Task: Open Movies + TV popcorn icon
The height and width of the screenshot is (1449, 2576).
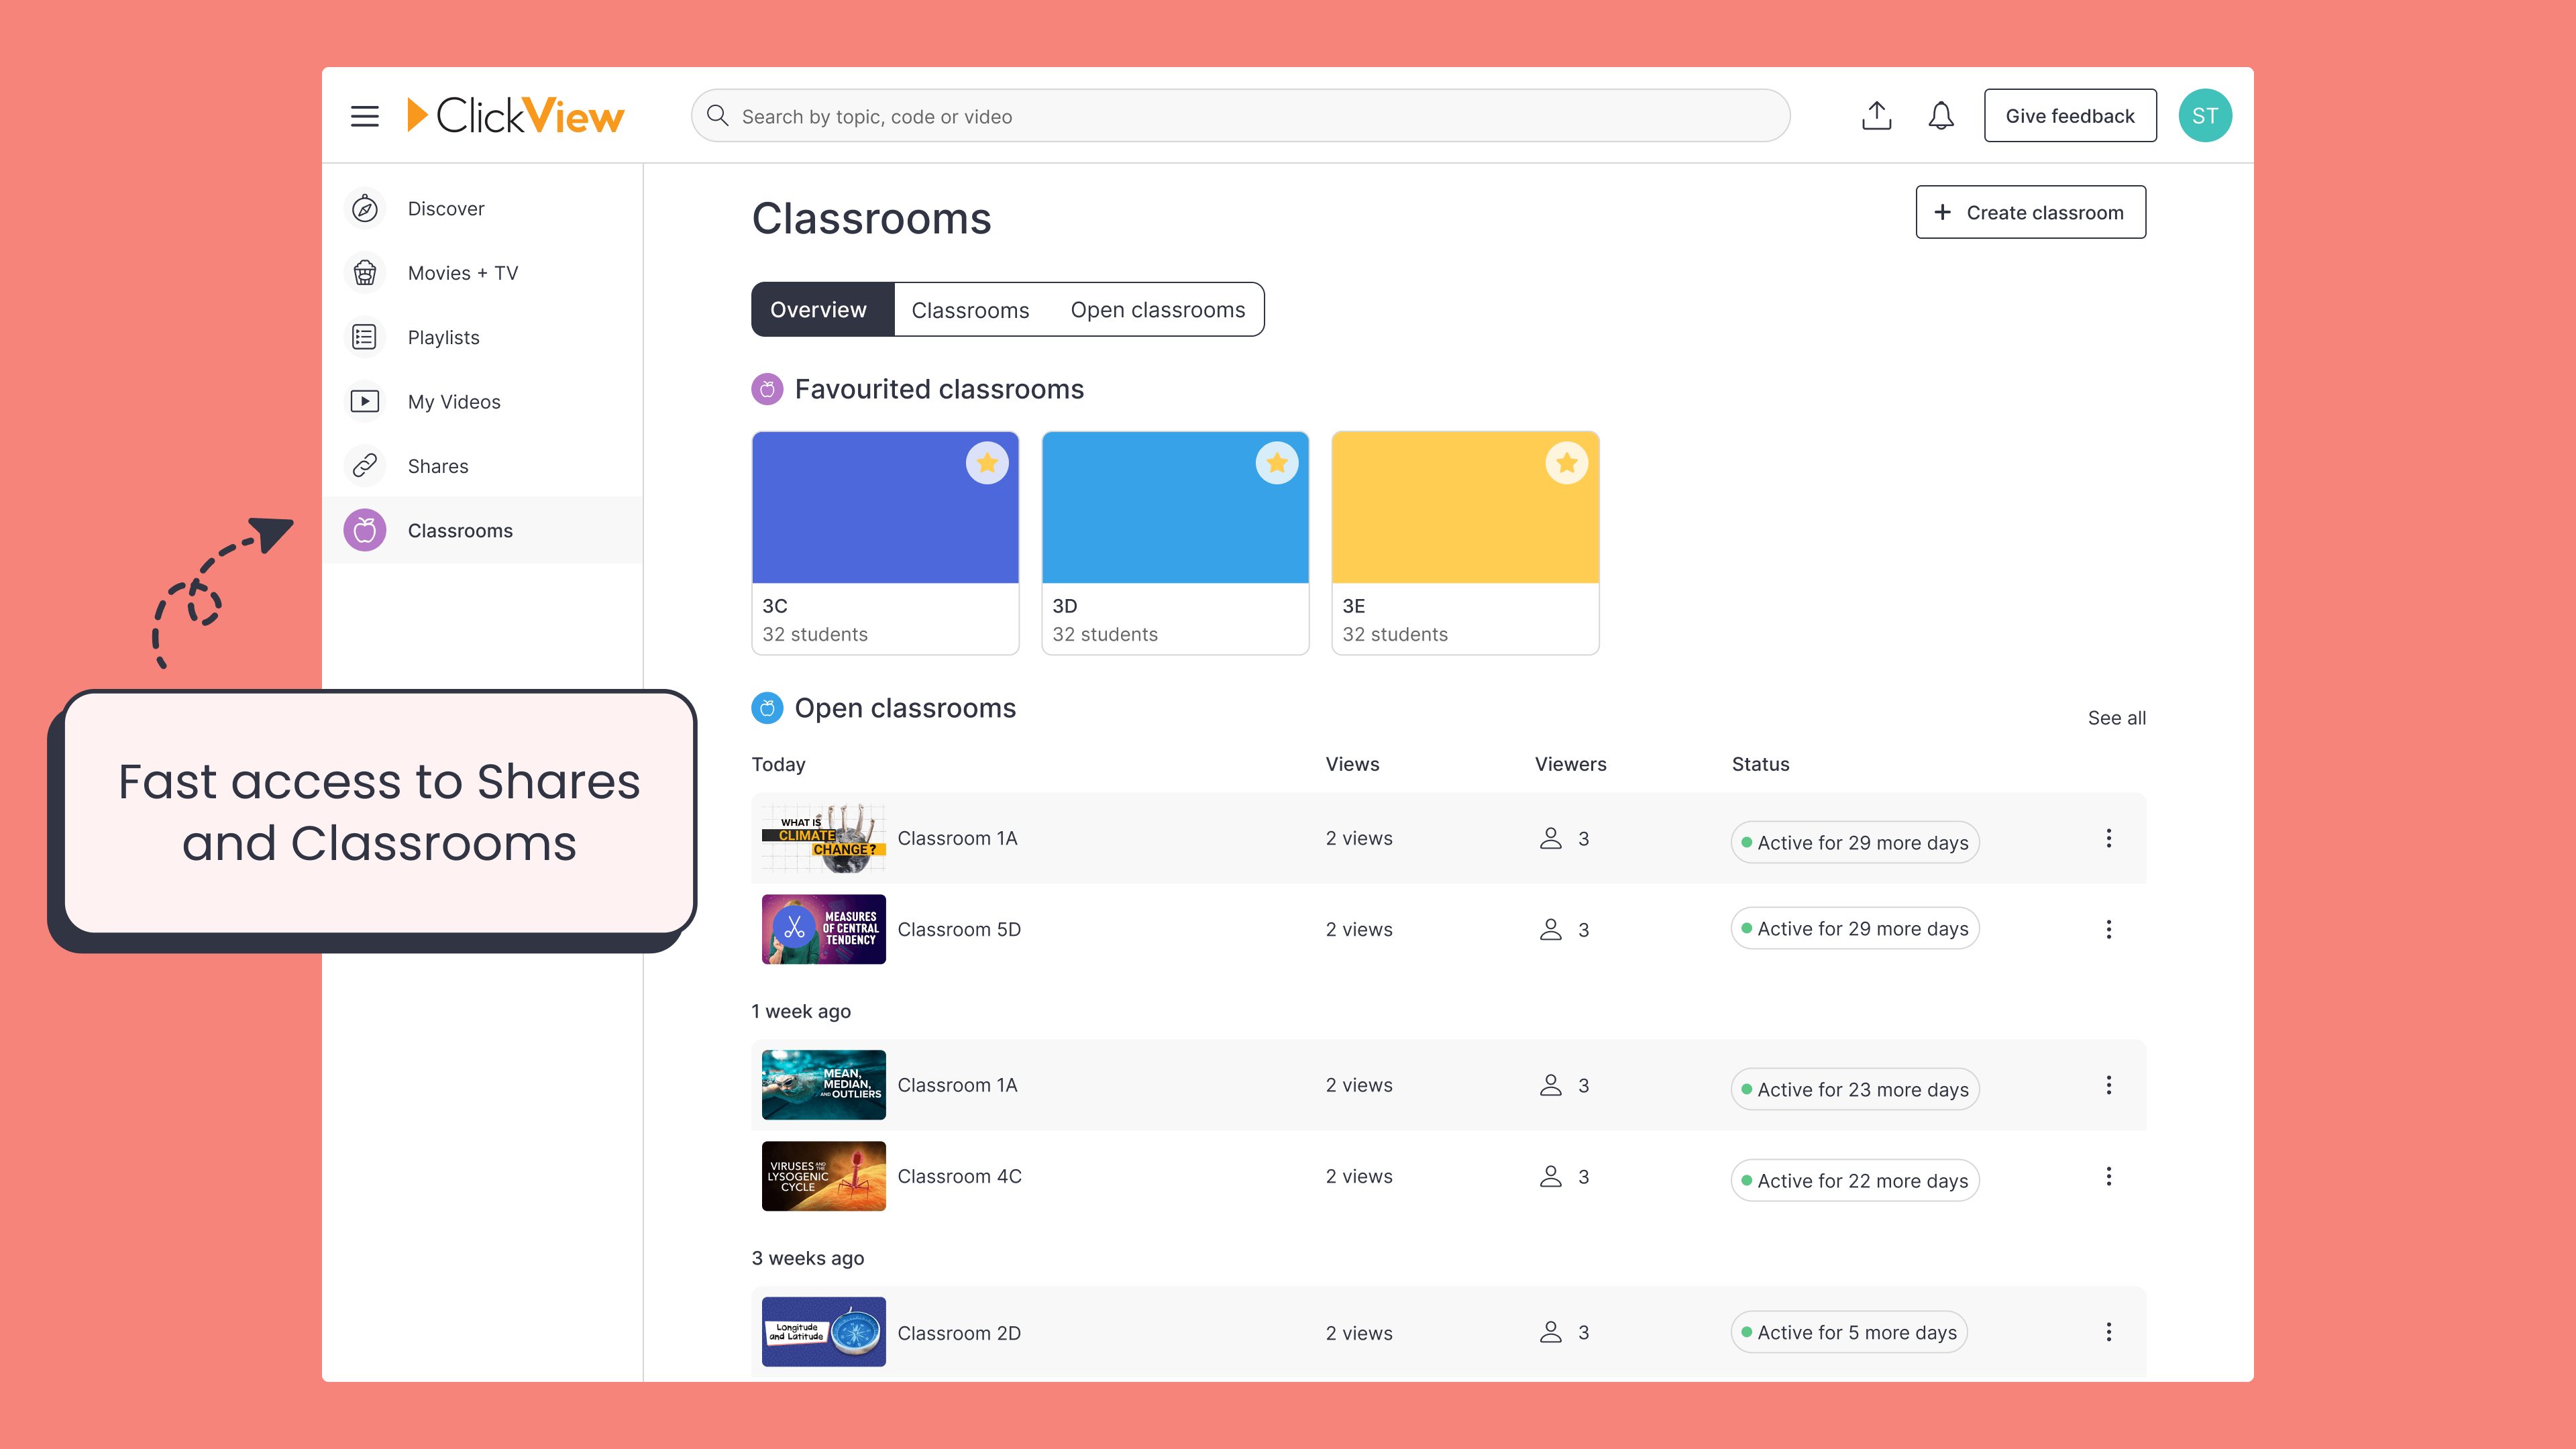Action: pos(365,273)
